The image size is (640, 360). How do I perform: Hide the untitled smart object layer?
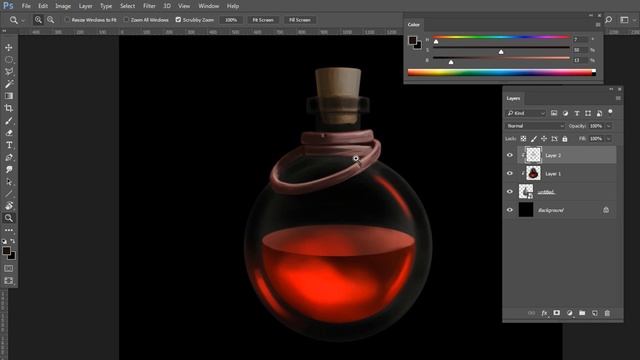click(509, 191)
